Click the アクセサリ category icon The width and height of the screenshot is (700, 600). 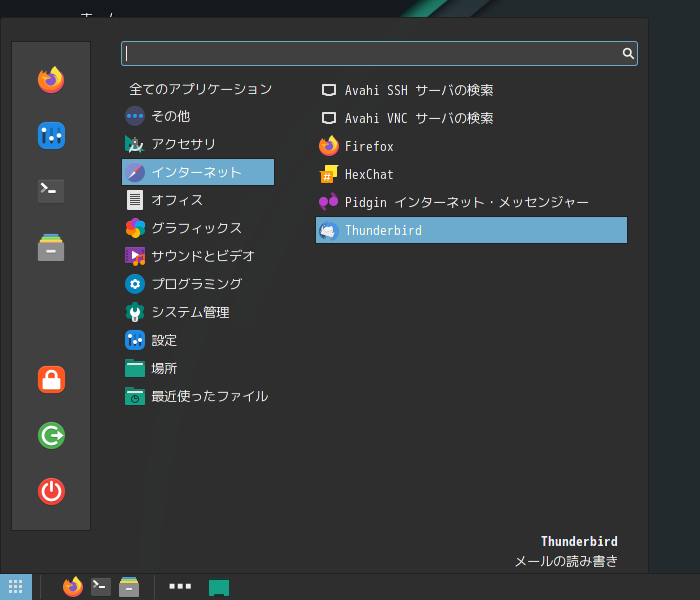pos(135,144)
